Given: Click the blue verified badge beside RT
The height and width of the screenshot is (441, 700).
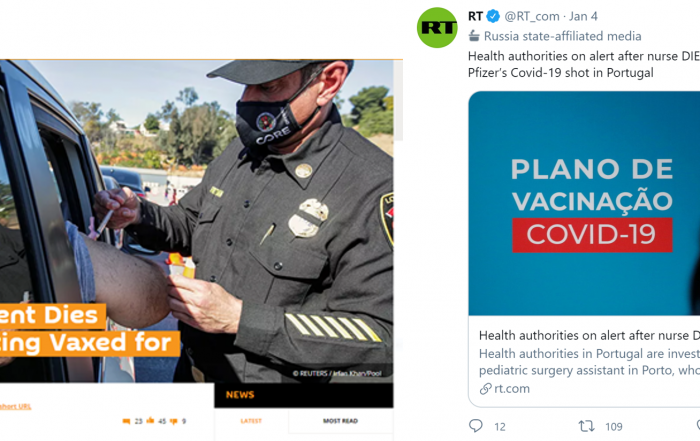Looking at the screenshot, I should click(493, 17).
